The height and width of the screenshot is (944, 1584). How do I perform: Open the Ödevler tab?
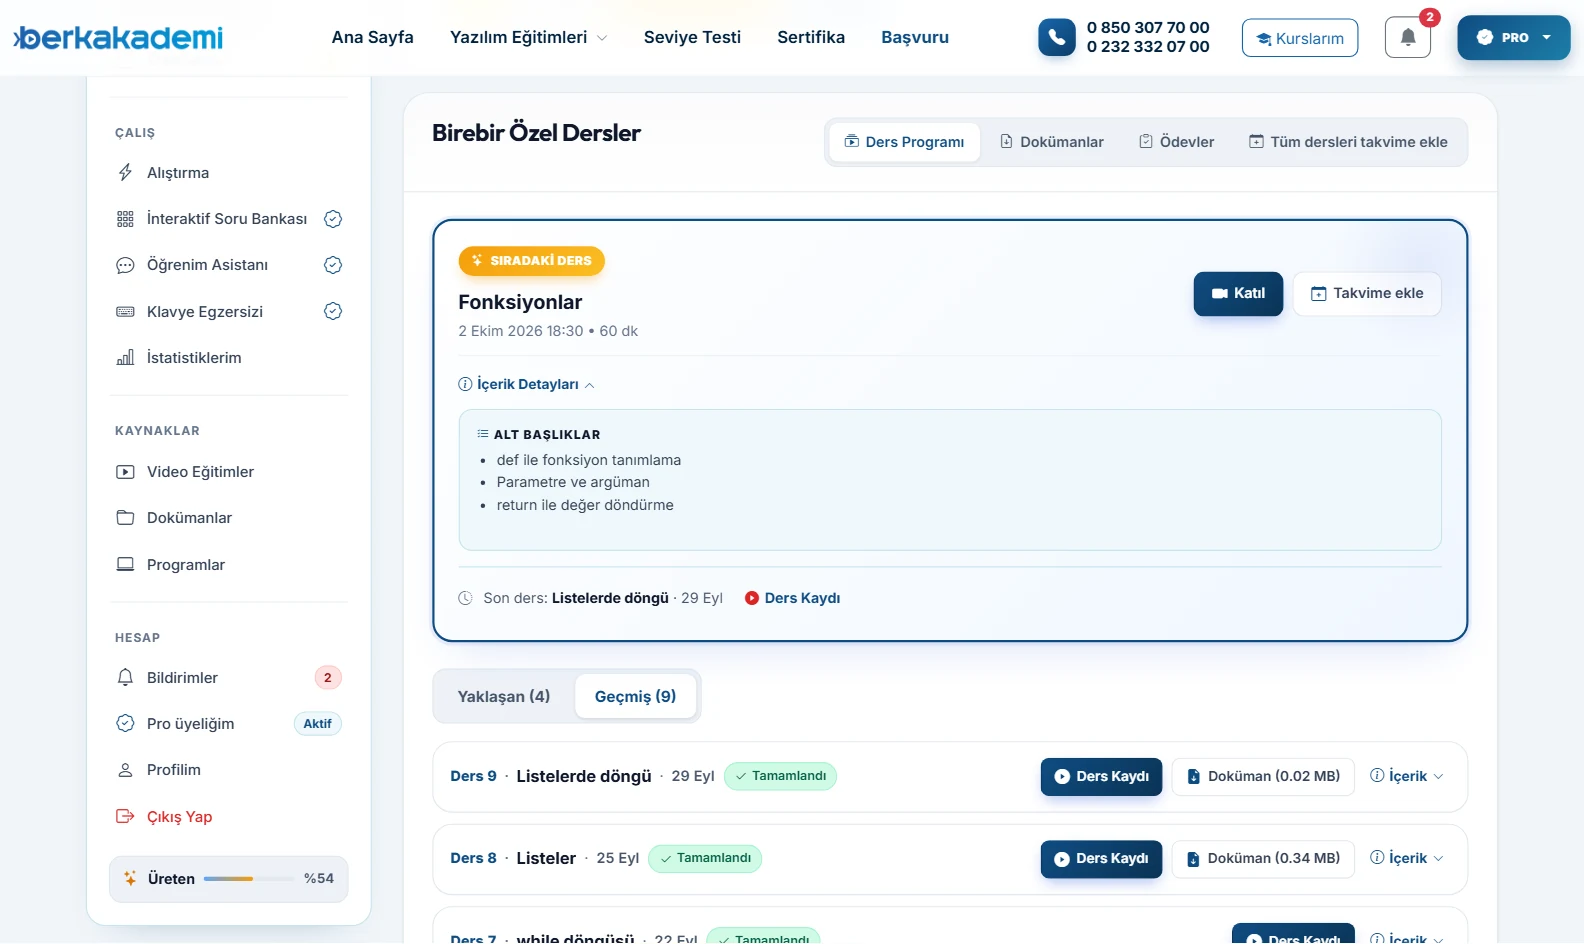1177,142
